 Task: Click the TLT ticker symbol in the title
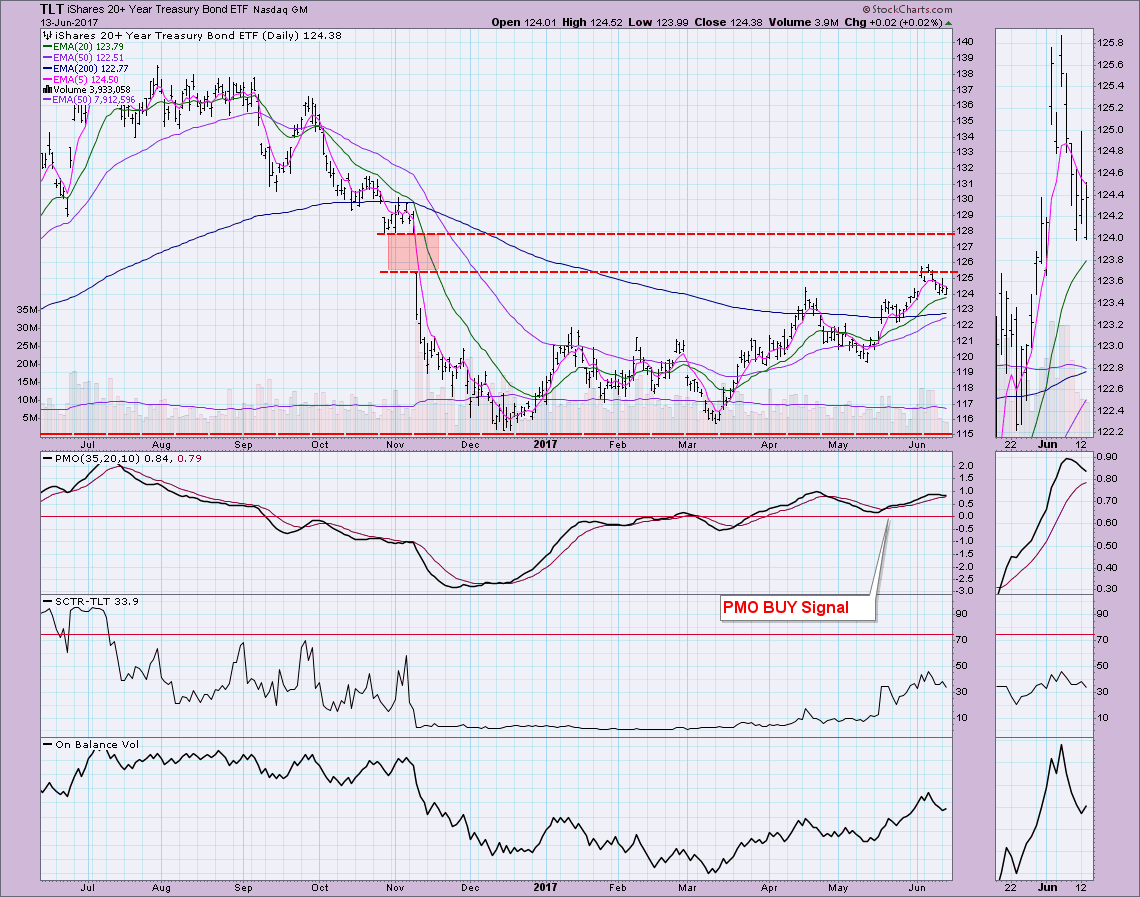pos(52,9)
